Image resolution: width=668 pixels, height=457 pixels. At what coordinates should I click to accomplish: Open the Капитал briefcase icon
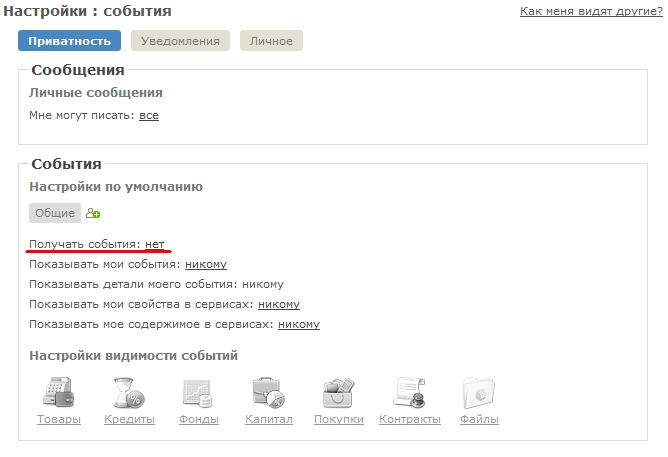point(268,392)
